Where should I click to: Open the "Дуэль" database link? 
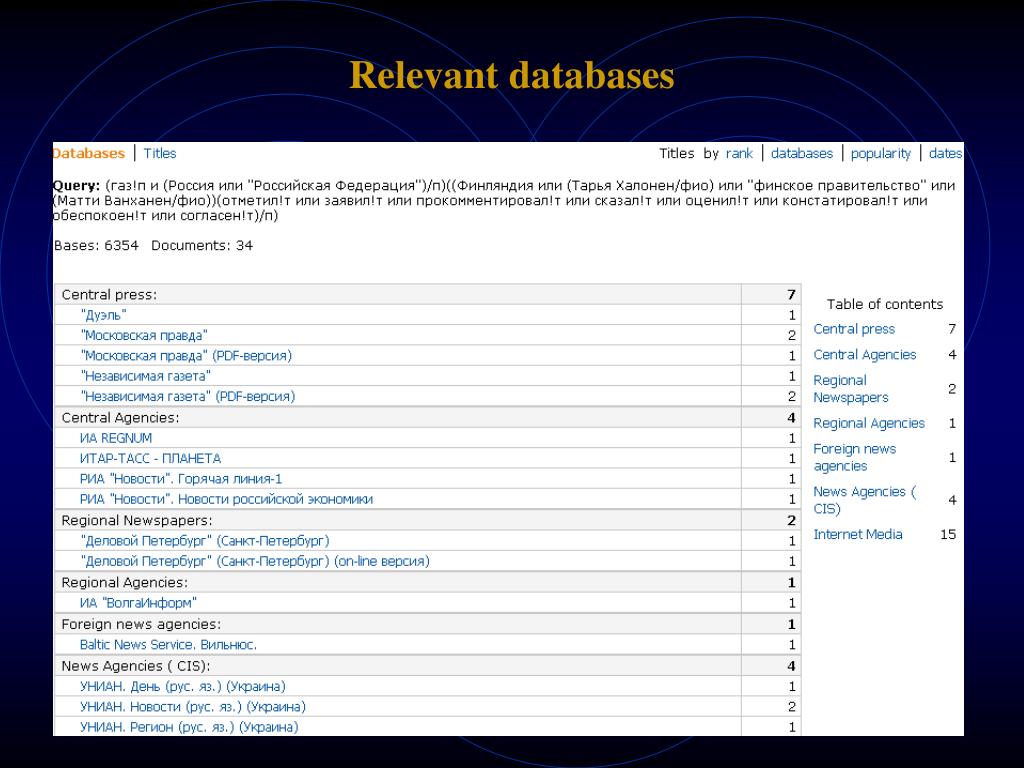pos(104,314)
